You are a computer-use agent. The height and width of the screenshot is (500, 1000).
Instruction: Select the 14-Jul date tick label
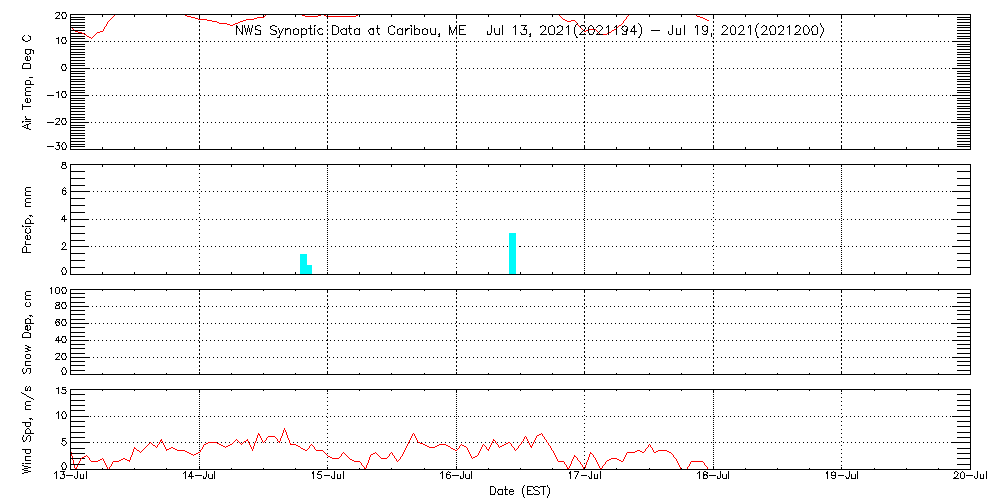(199, 477)
